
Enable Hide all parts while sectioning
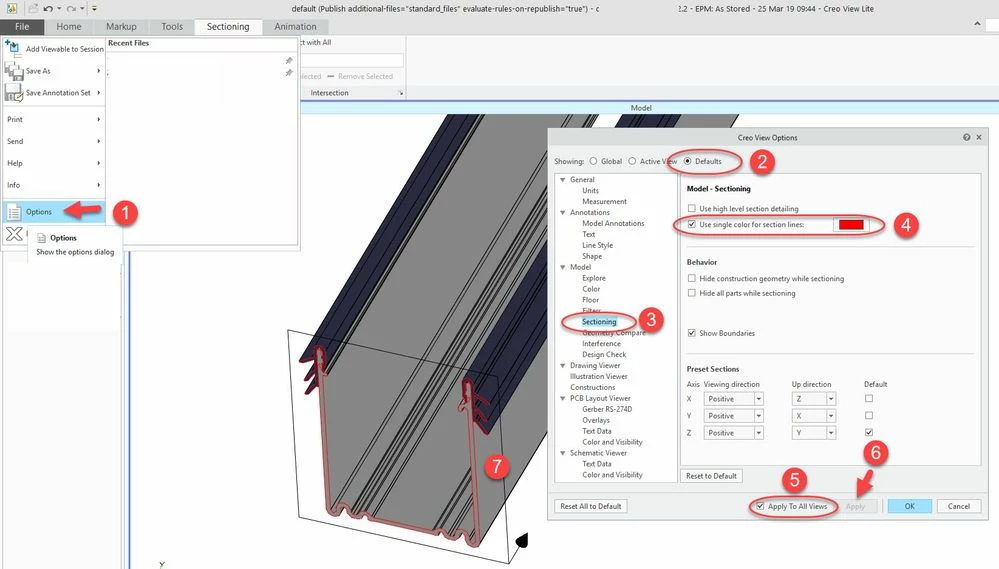click(x=691, y=293)
